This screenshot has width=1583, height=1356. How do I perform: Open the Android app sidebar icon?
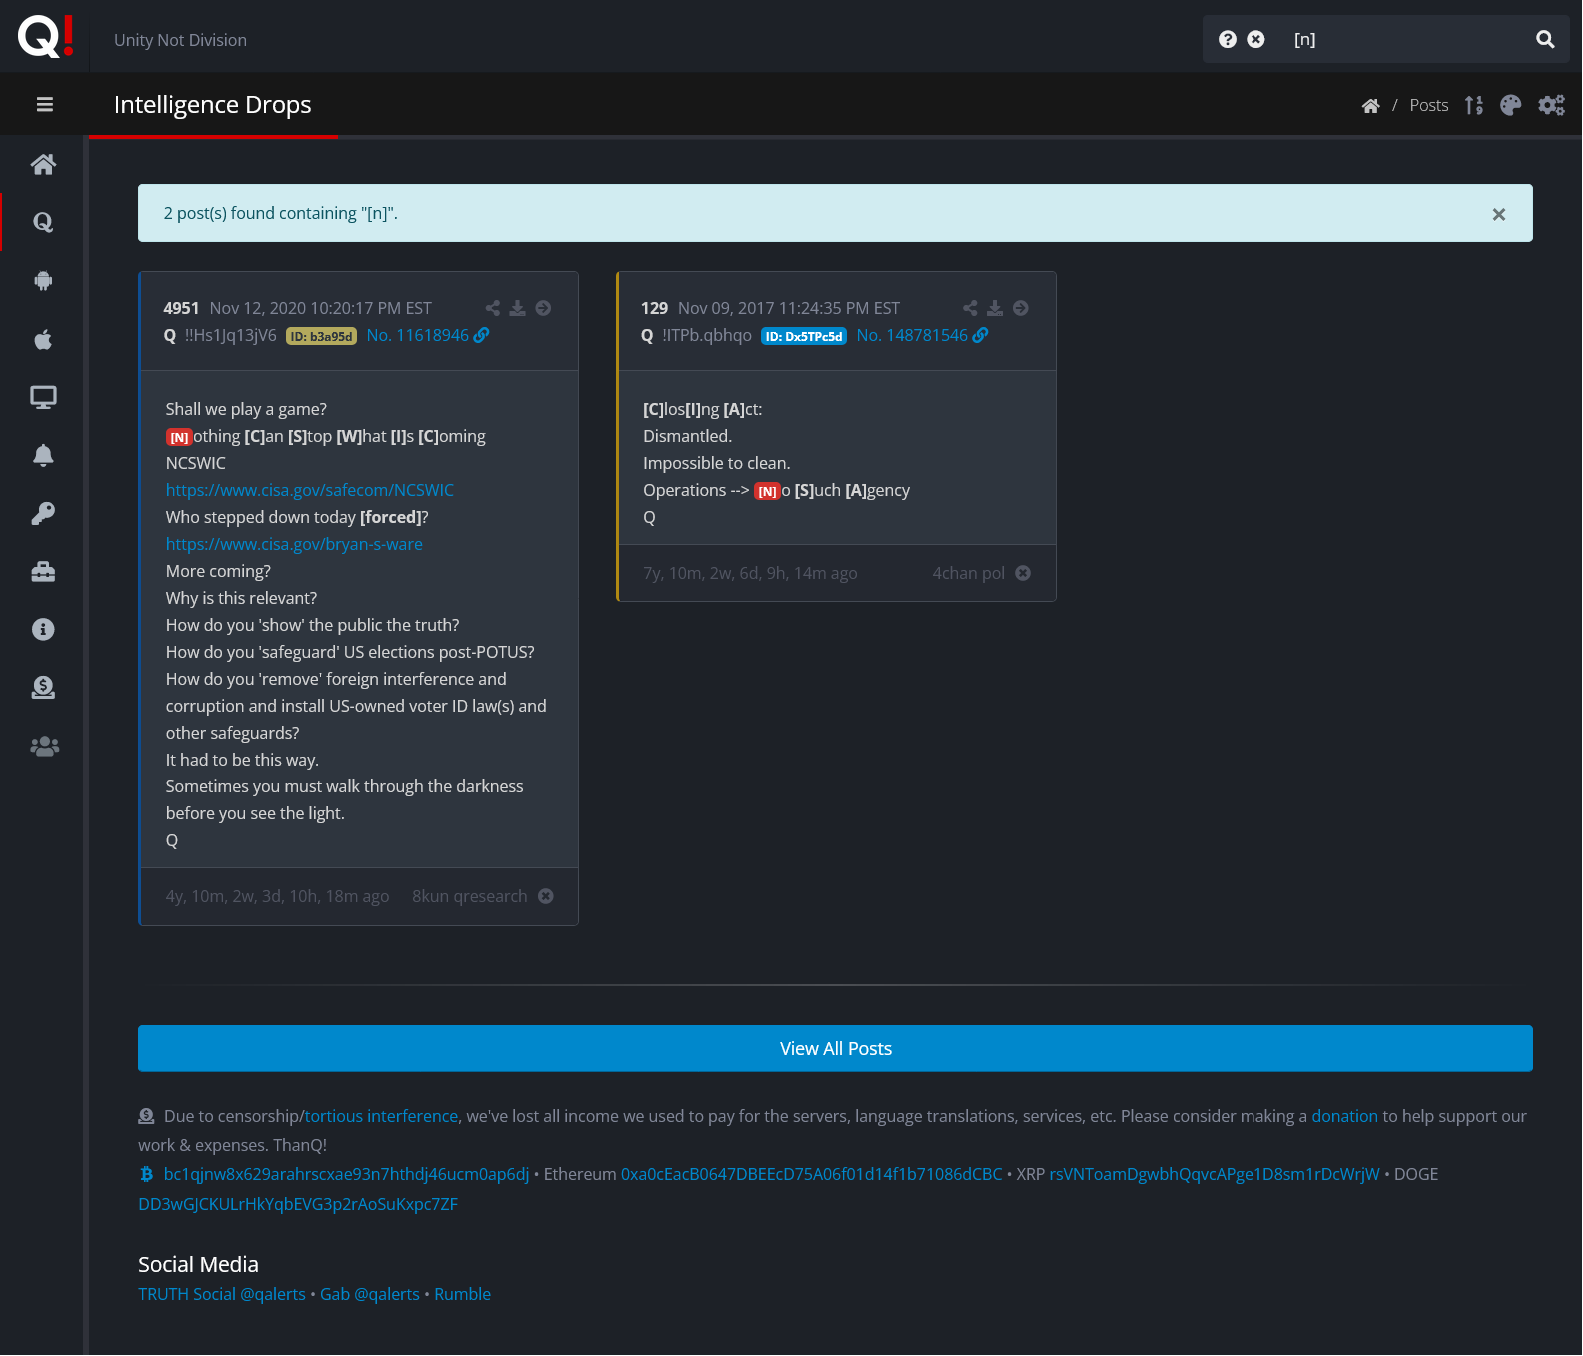pos(43,281)
